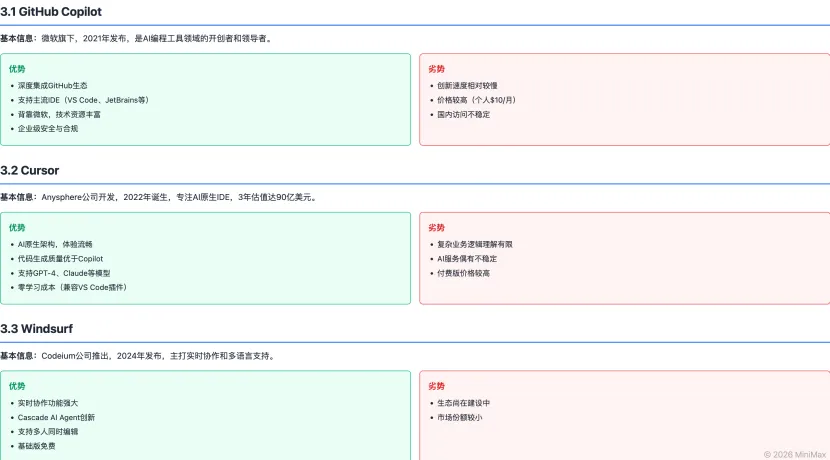Select Cursor 基本信息 line mentioning Anysphere
Screen dimensions: 830x460
click(x=159, y=197)
